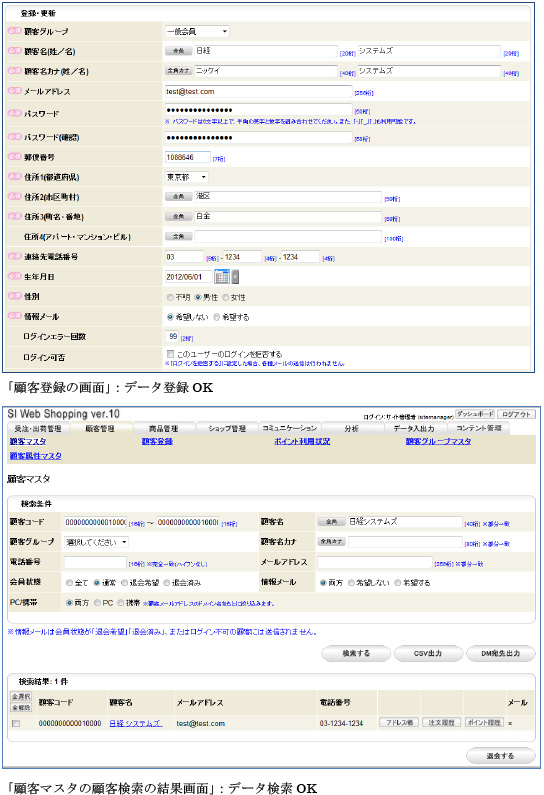544x795 pixels.
Task: Click the メールアドレス field with test@test.com
Action: [x=259, y=92]
